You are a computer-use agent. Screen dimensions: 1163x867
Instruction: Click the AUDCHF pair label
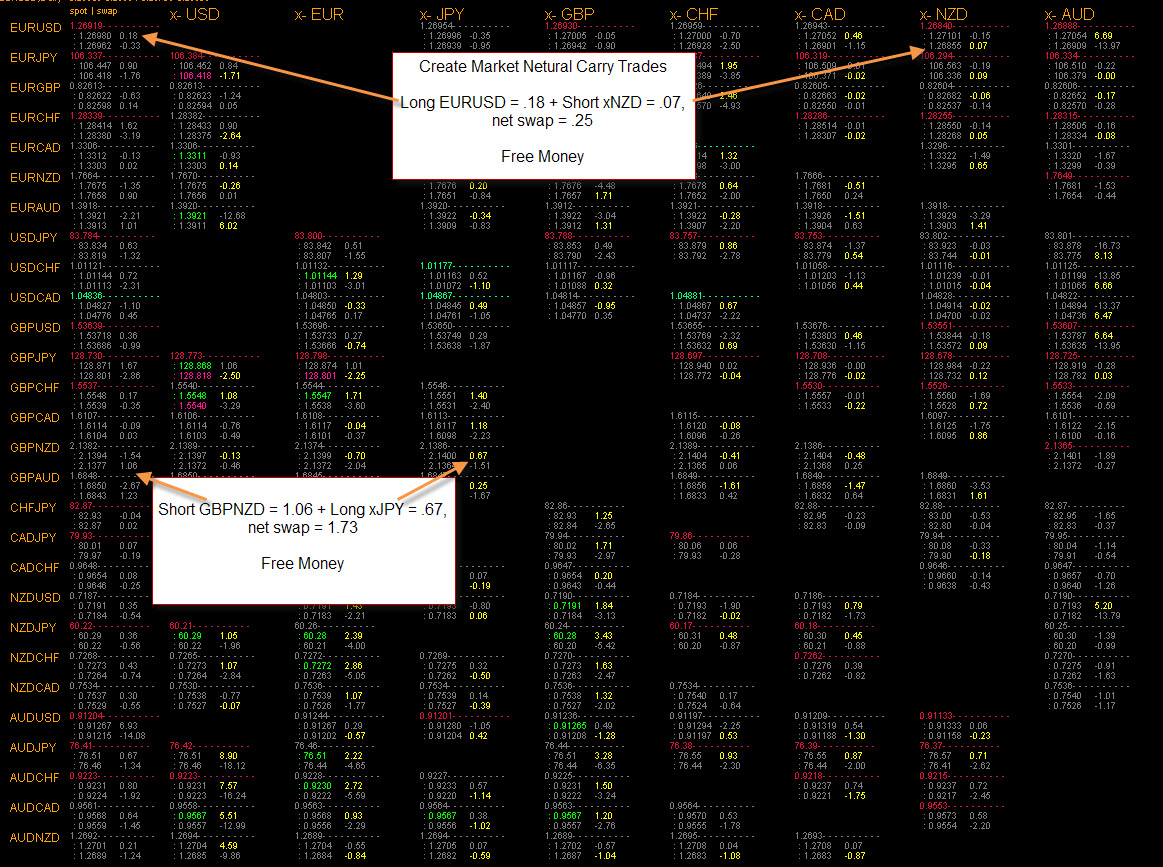(x=34, y=778)
